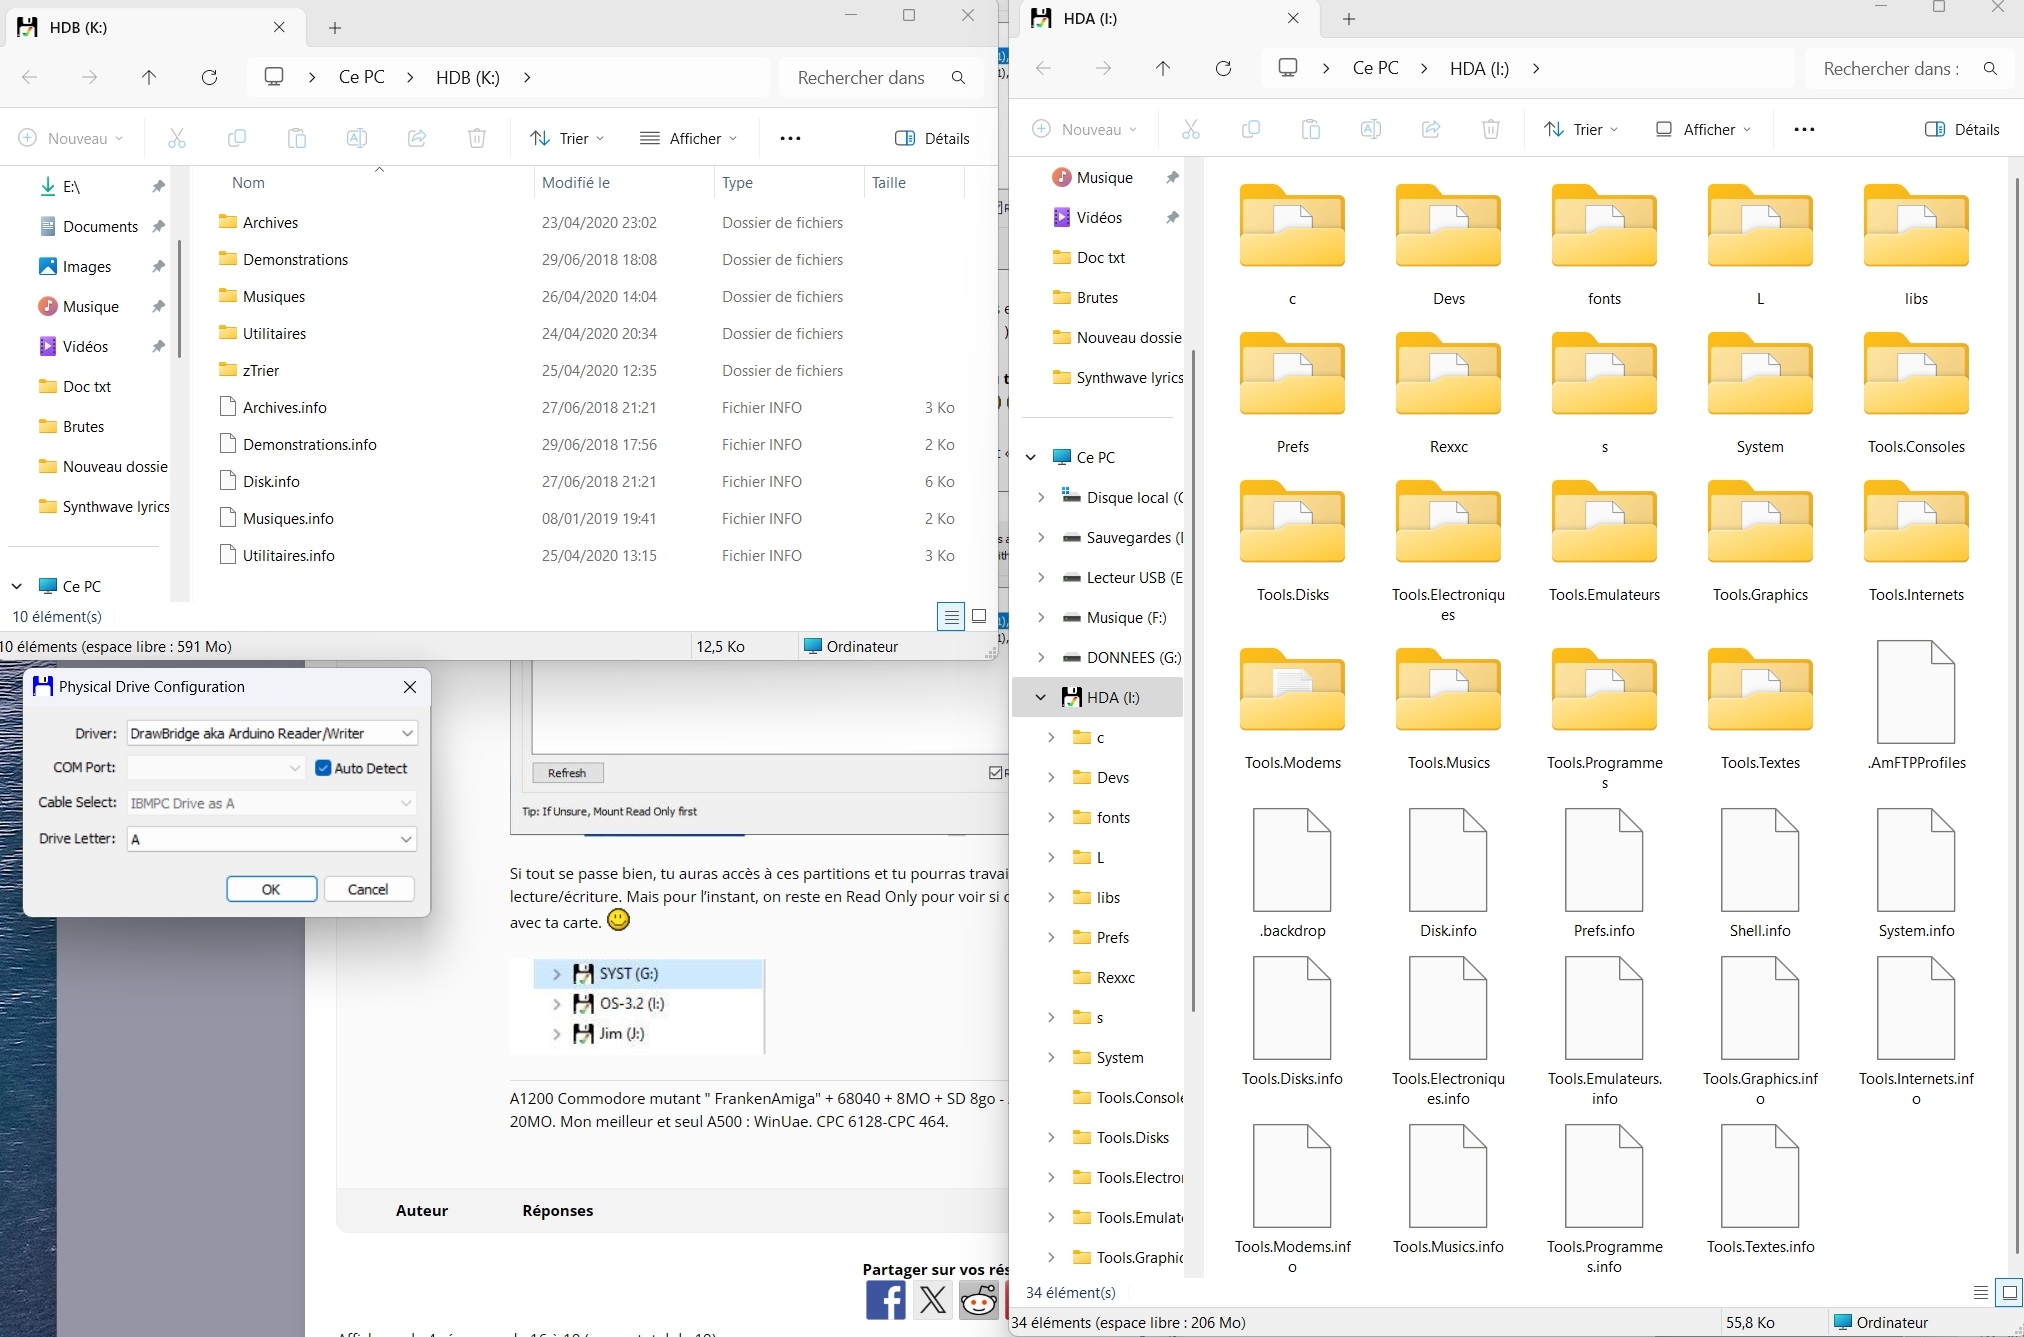Click Paste icon in HDA (I:) toolbar
The image size is (2024, 1337).
point(1311,129)
